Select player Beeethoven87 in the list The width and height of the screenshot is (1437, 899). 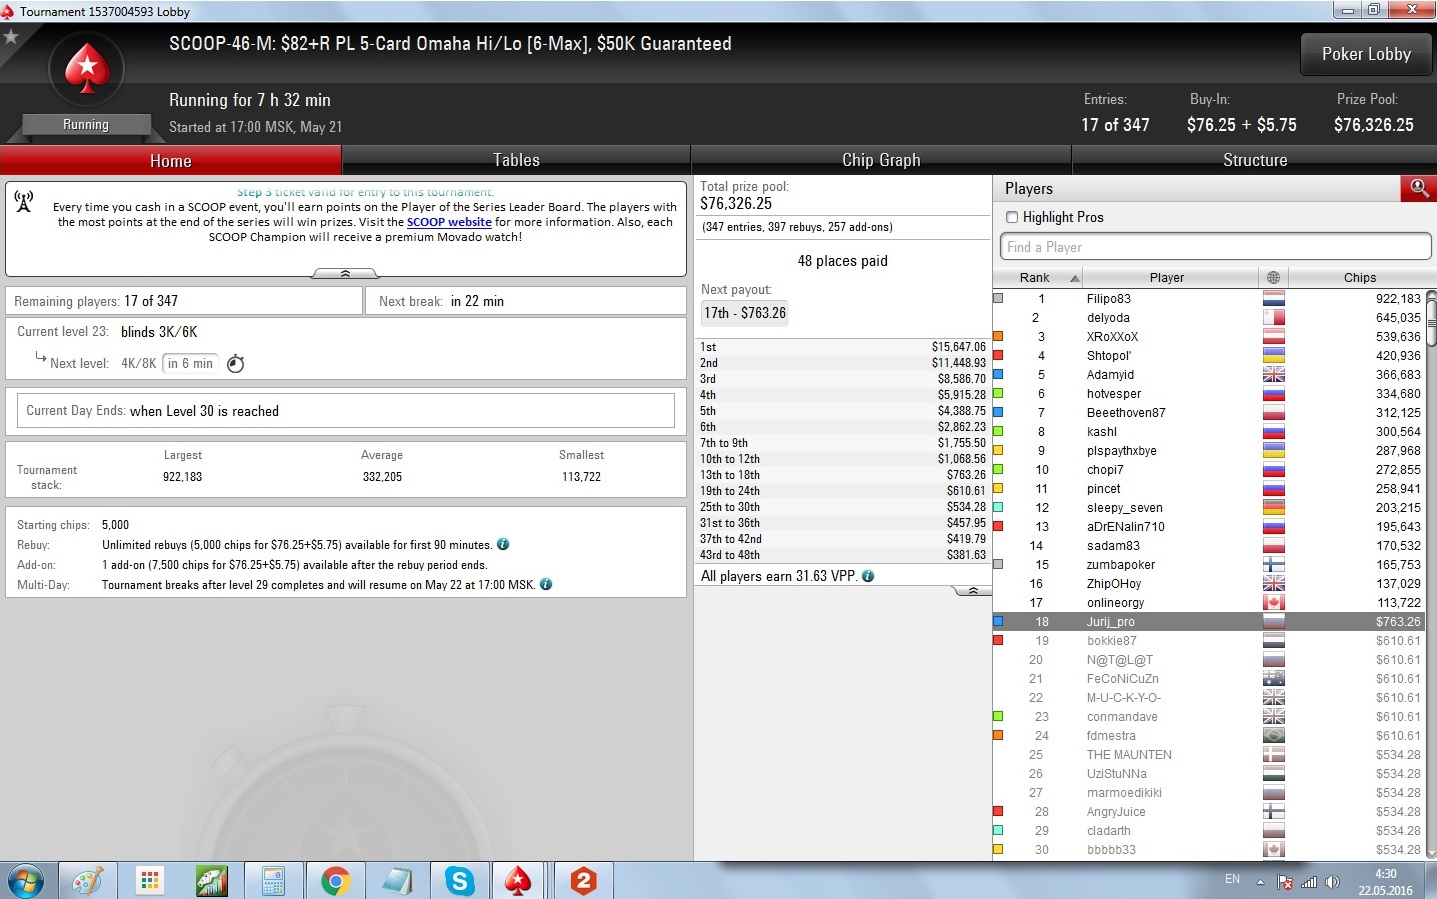(x=1211, y=413)
